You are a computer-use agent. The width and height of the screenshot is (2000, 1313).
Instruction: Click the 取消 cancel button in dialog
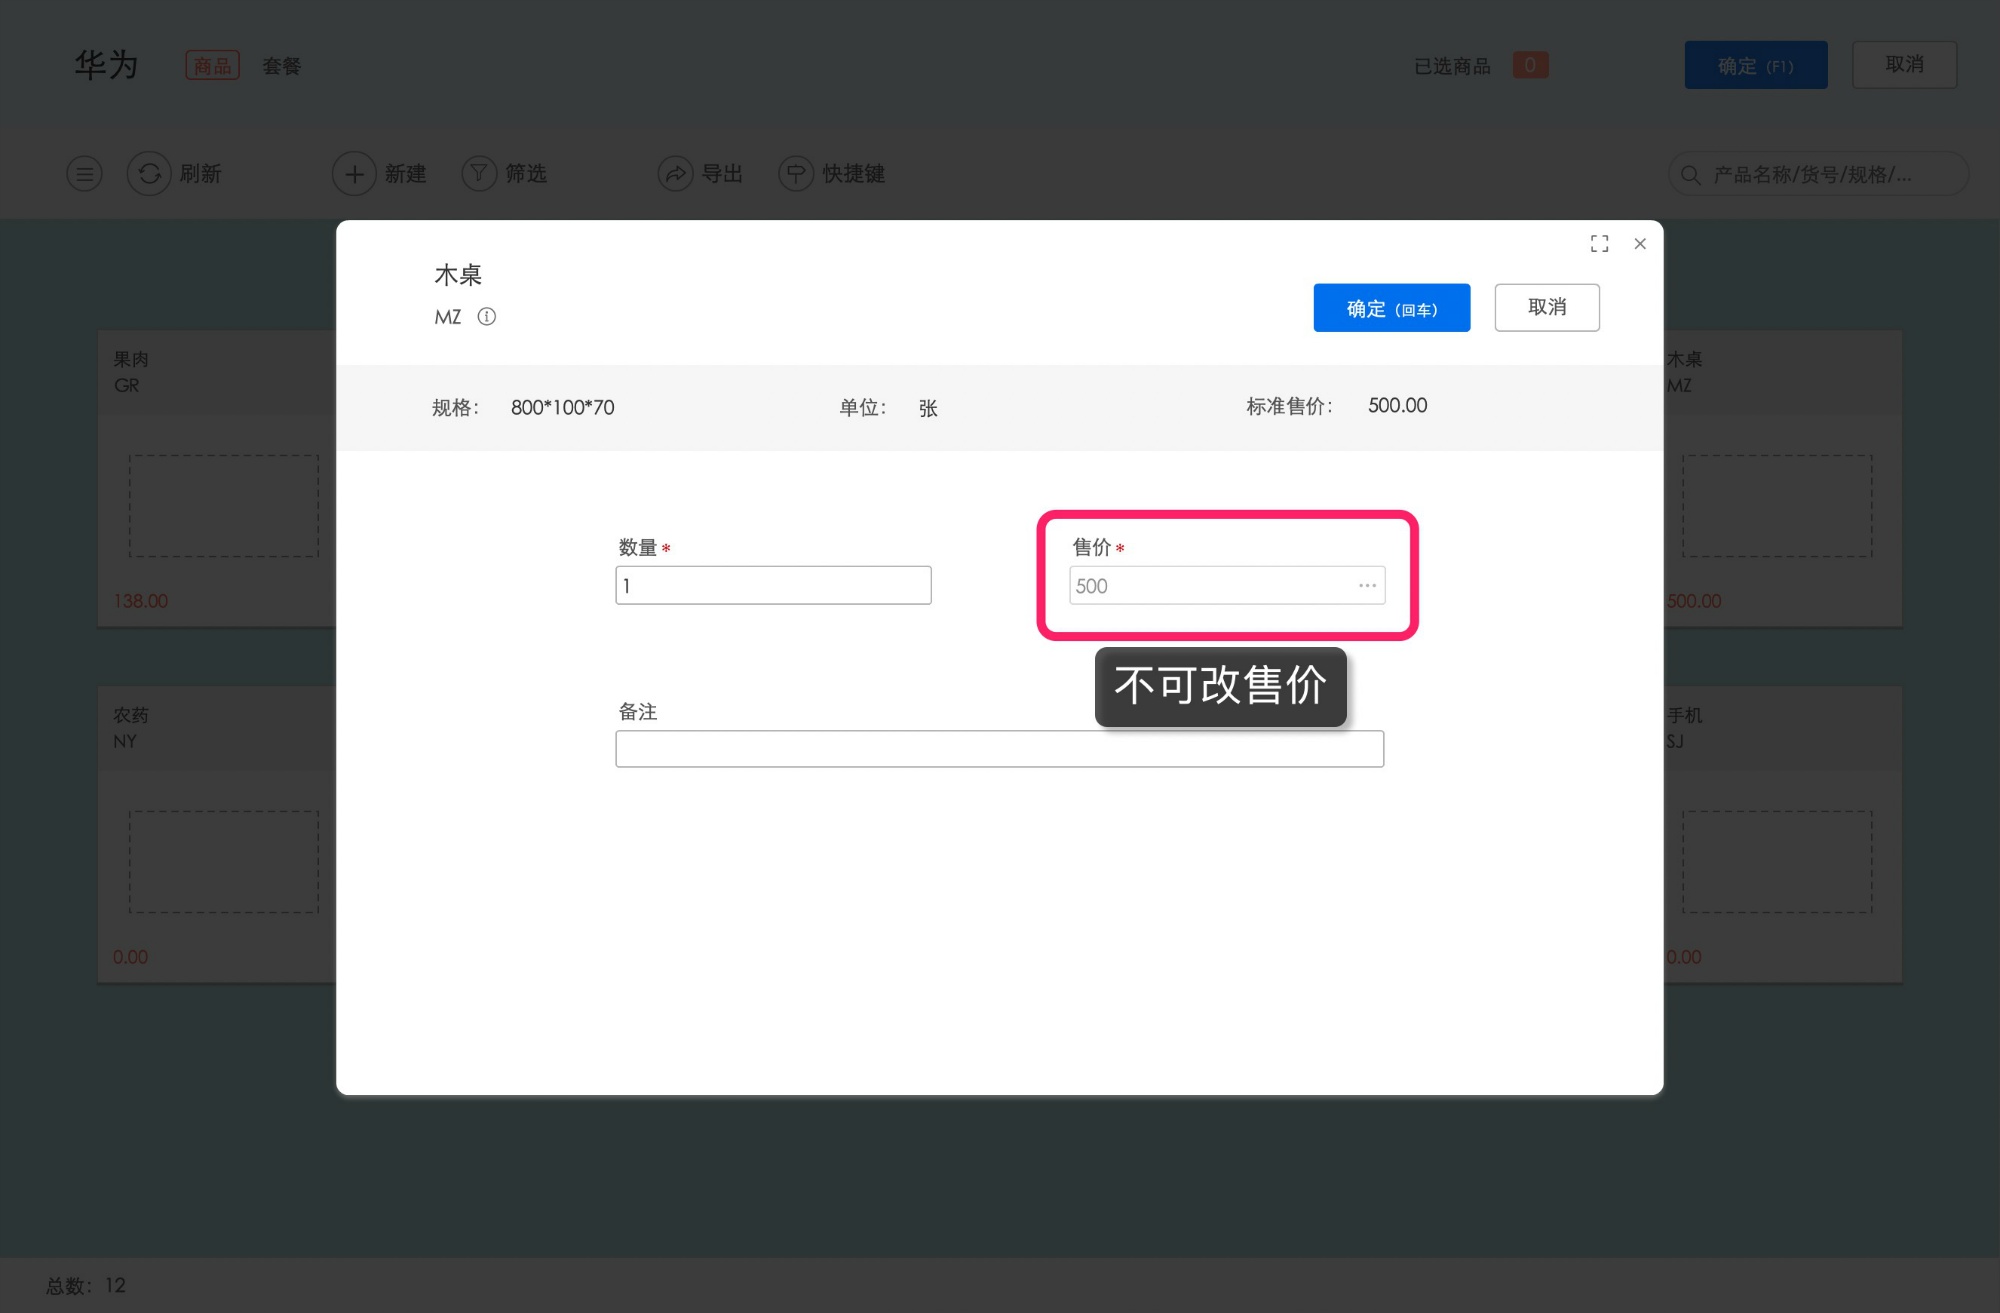[1547, 307]
